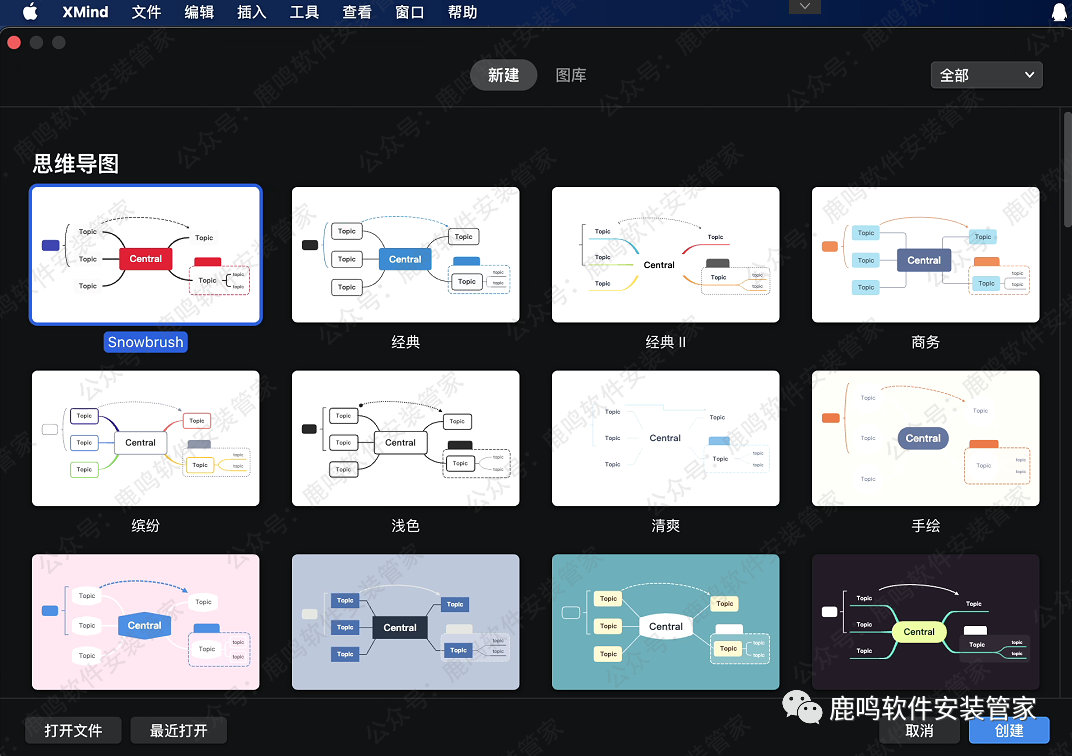Select the dark purple background template
The height and width of the screenshot is (756, 1072).
tap(925, 622)
